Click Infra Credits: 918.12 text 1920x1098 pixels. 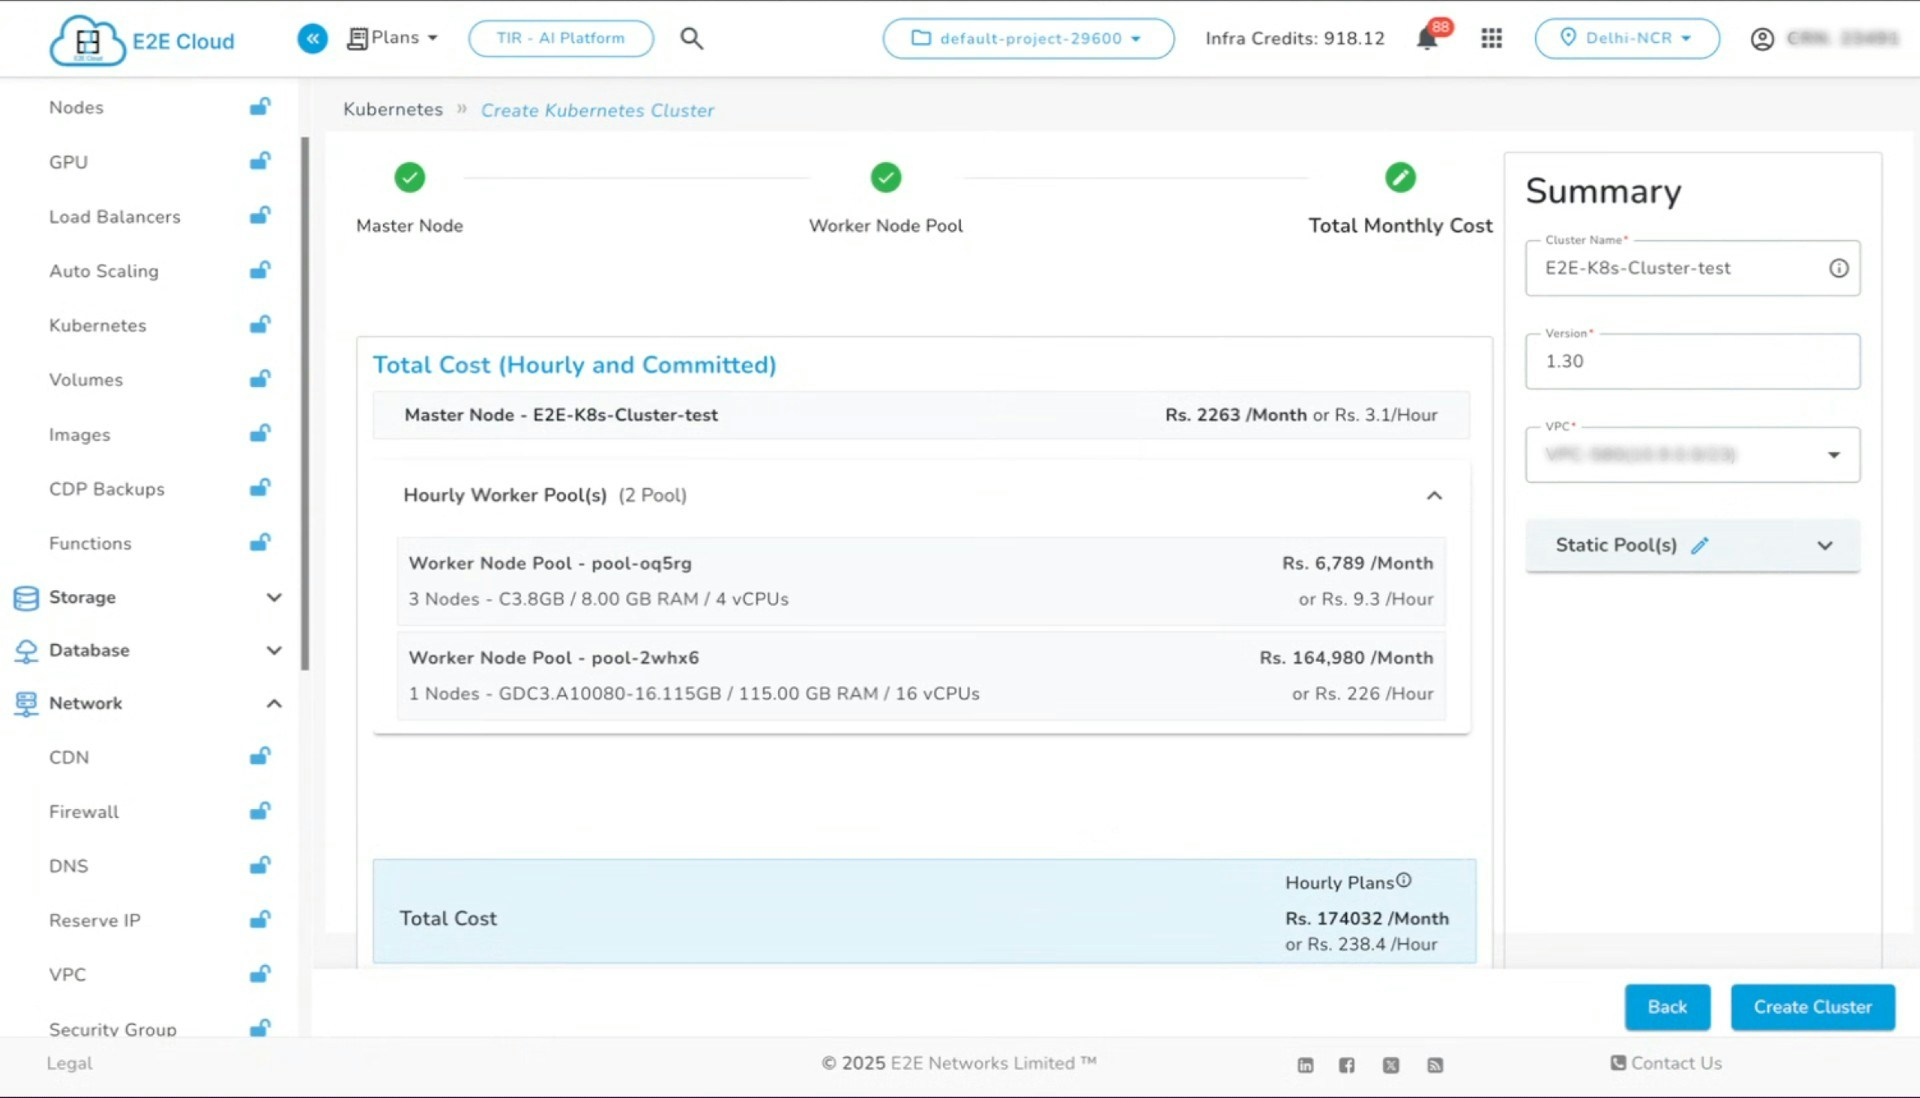(x=1295, y=38)
